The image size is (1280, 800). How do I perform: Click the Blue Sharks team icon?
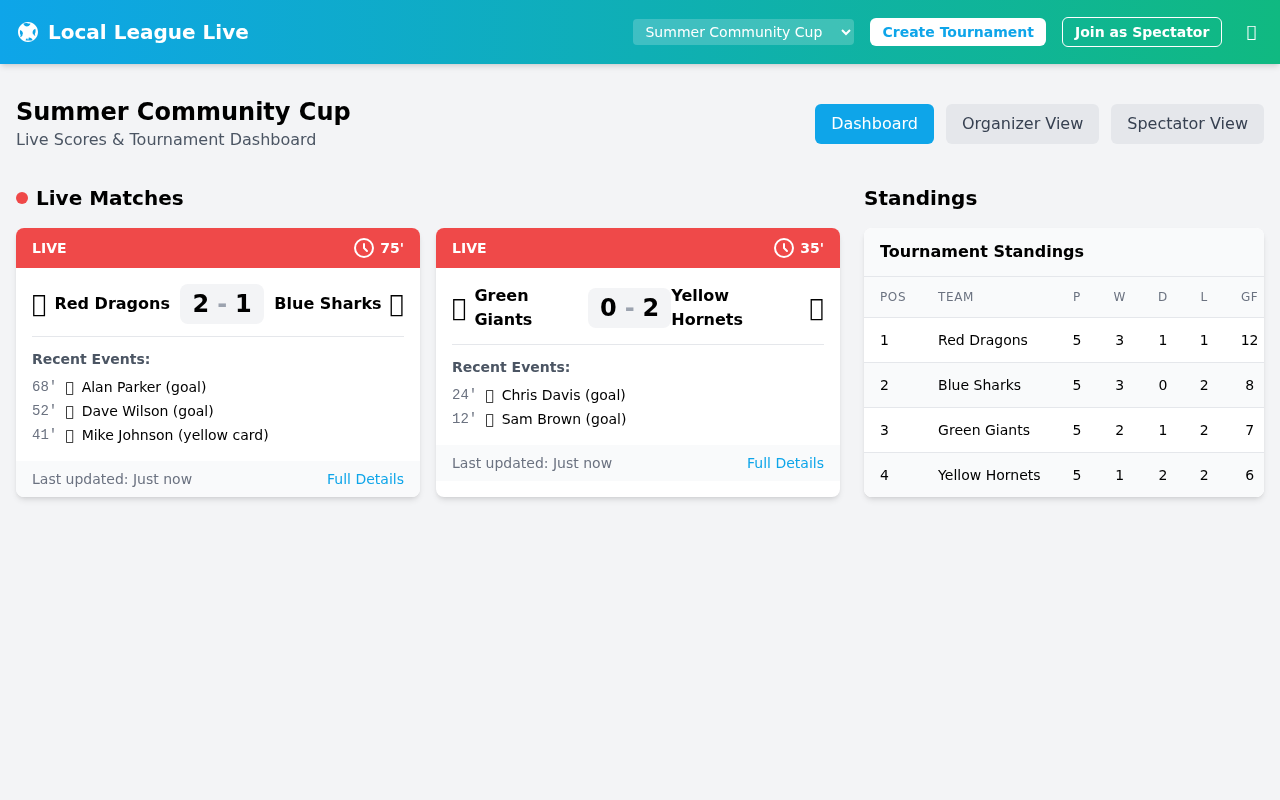click(397, 304)
